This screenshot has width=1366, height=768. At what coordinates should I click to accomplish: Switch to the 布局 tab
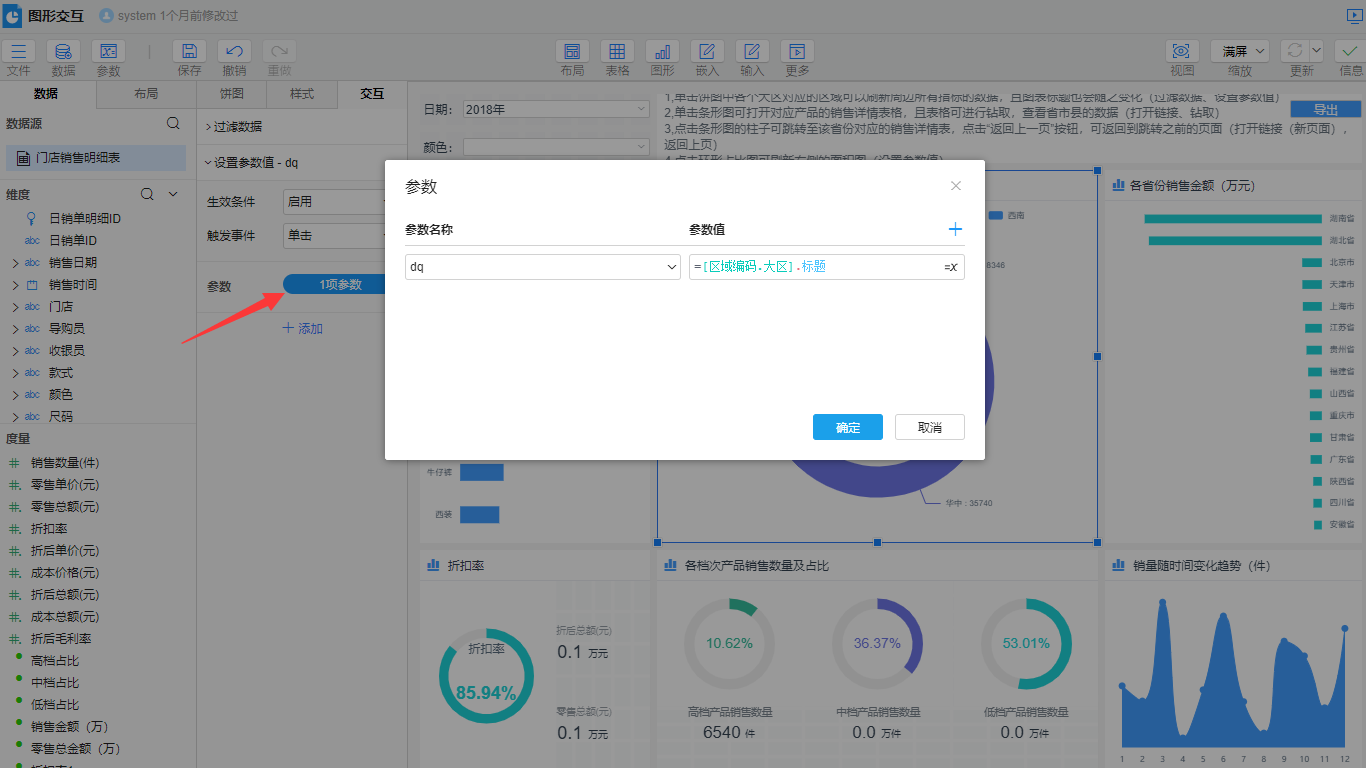tap(146, 94)
